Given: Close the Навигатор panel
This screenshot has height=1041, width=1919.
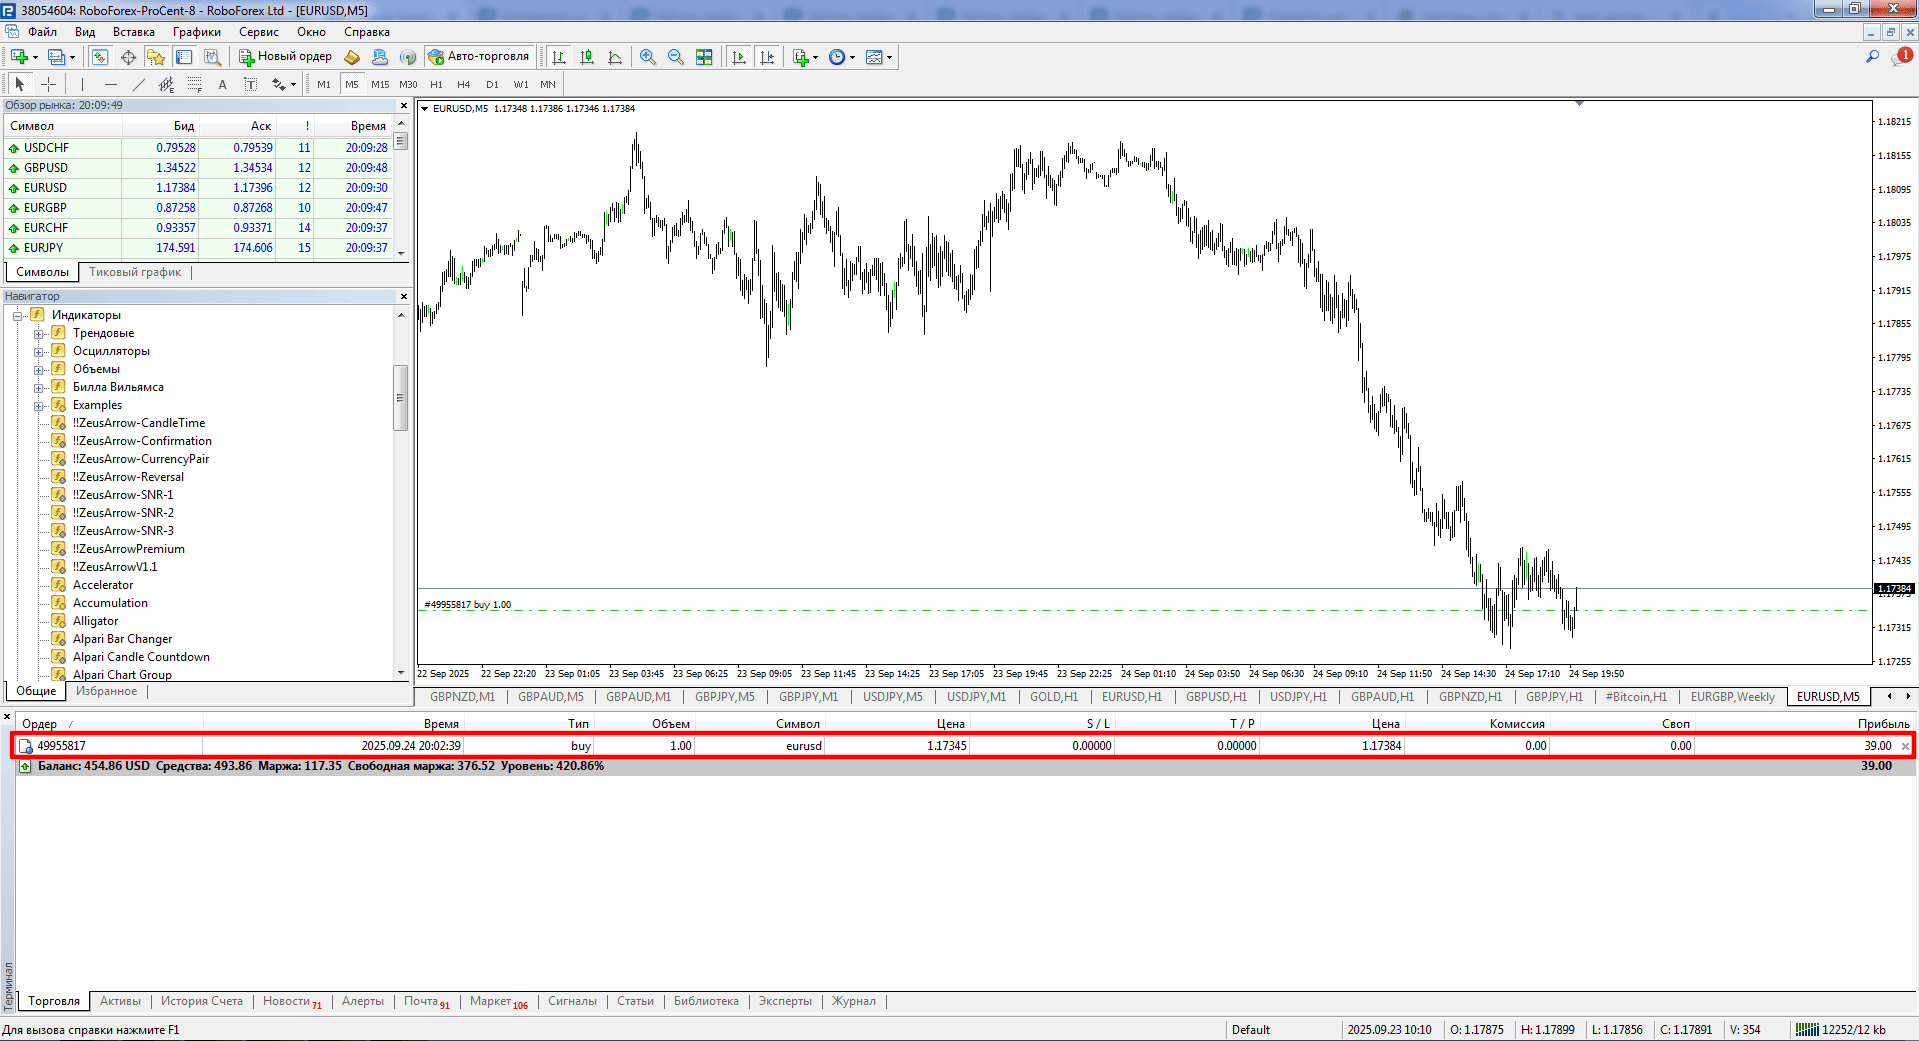Looking at the screenshot, I should [x=404, y=296].
